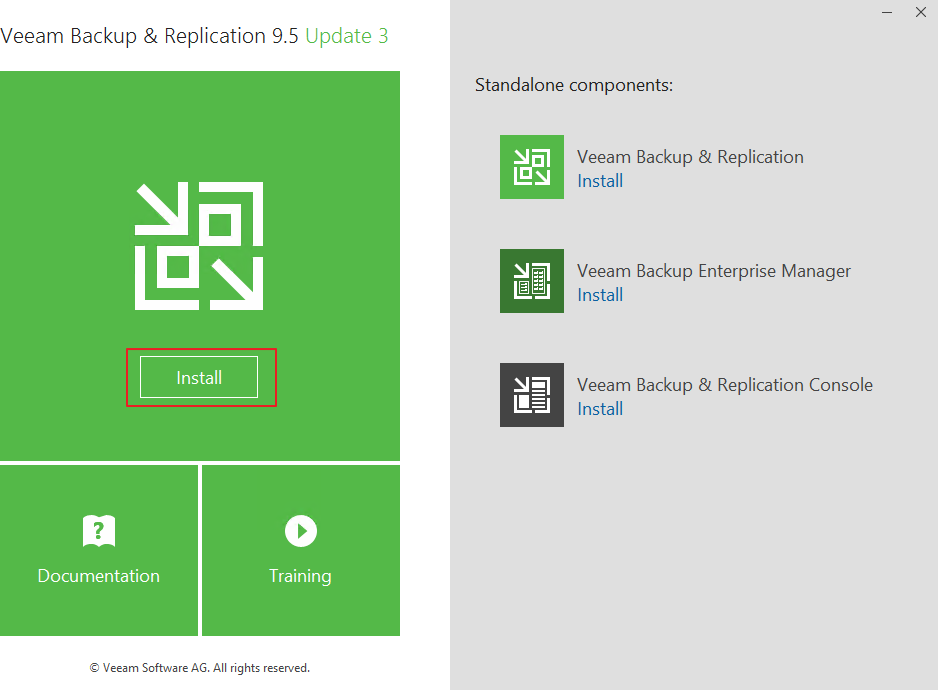Click the Veeam Backup & Replication Console title

tap(725, 385)
